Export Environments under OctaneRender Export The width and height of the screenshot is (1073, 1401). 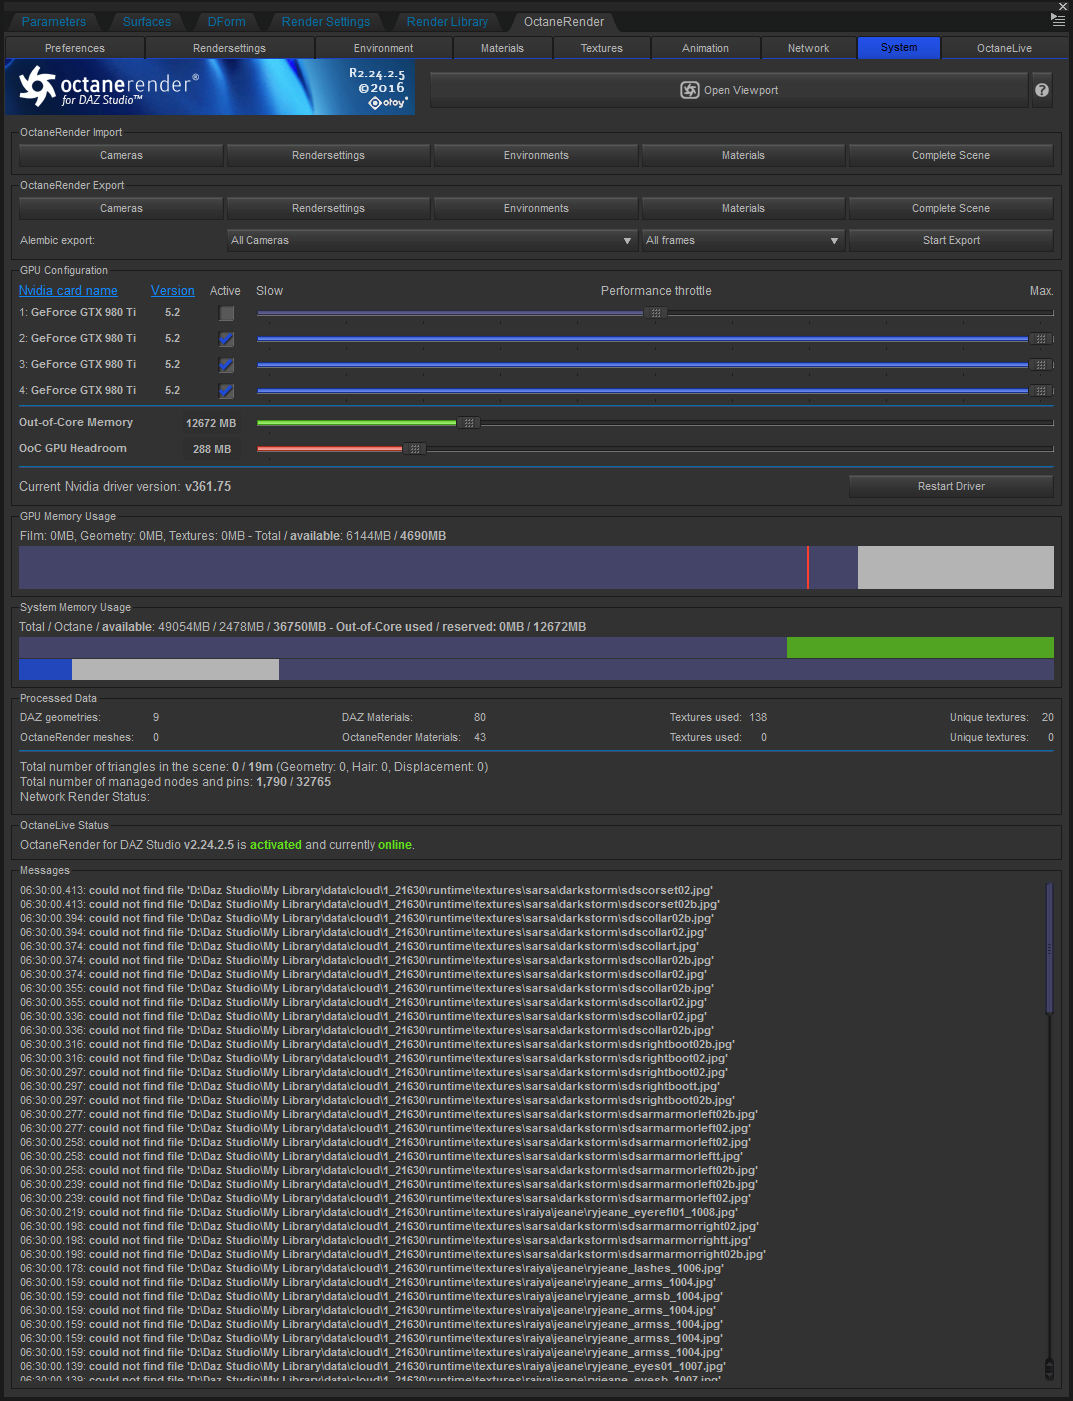(x=536, y=209)
